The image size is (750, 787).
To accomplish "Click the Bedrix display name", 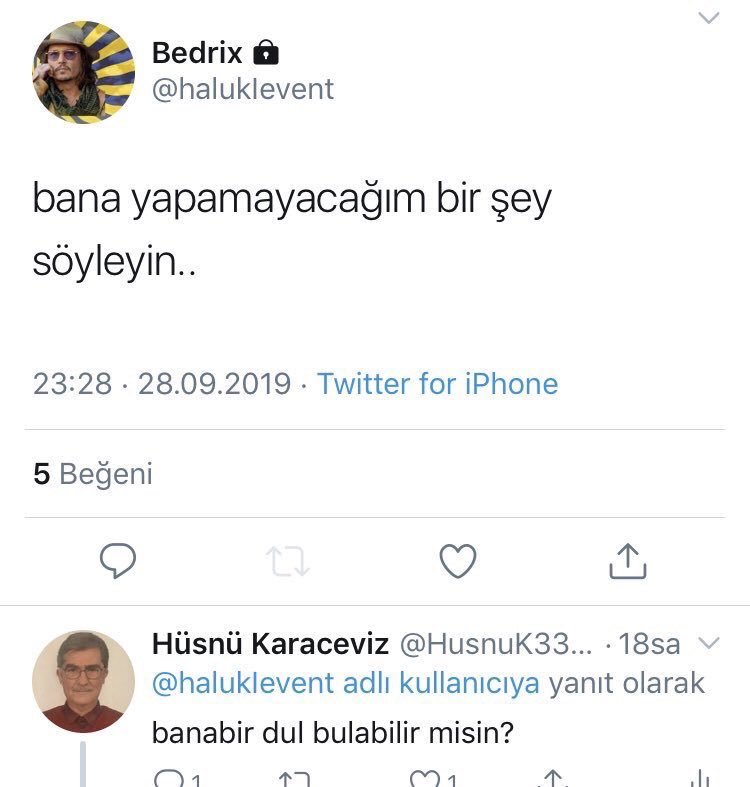I will (x=197, y=52).
